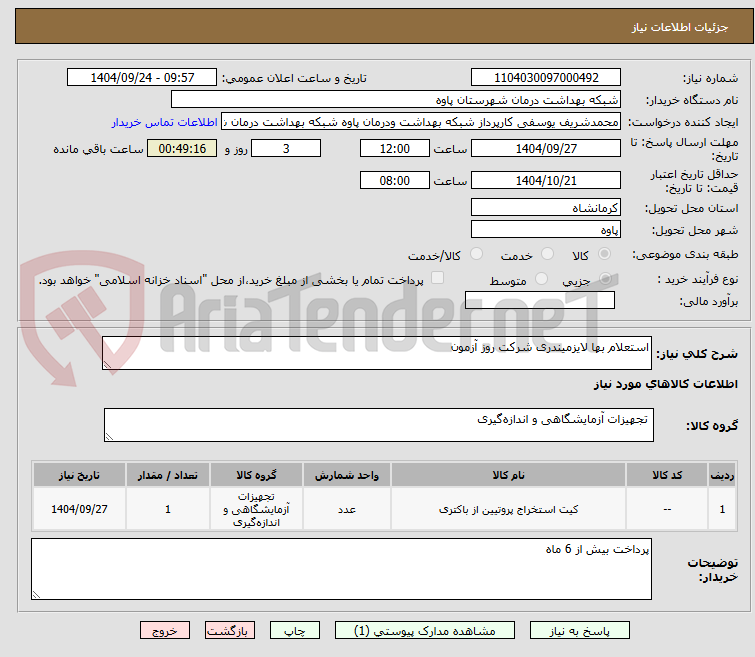Screen dimensions: 755x657
Task: Open اطلاعات تماس خریدار link
Action: 165,122
